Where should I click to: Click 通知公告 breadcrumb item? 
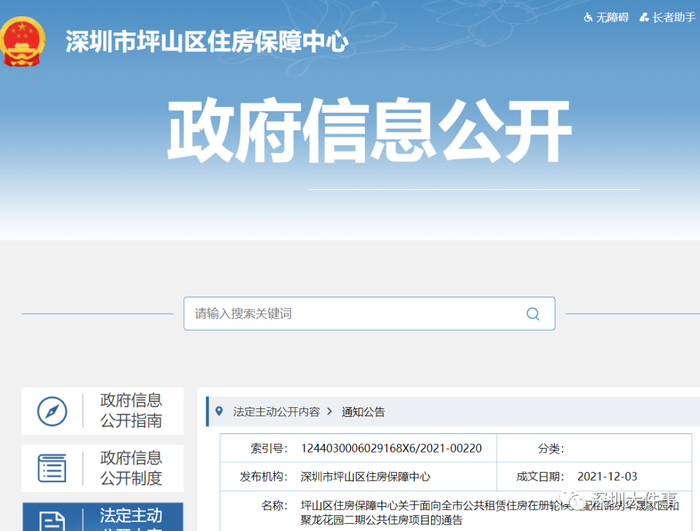click(363, 412)
